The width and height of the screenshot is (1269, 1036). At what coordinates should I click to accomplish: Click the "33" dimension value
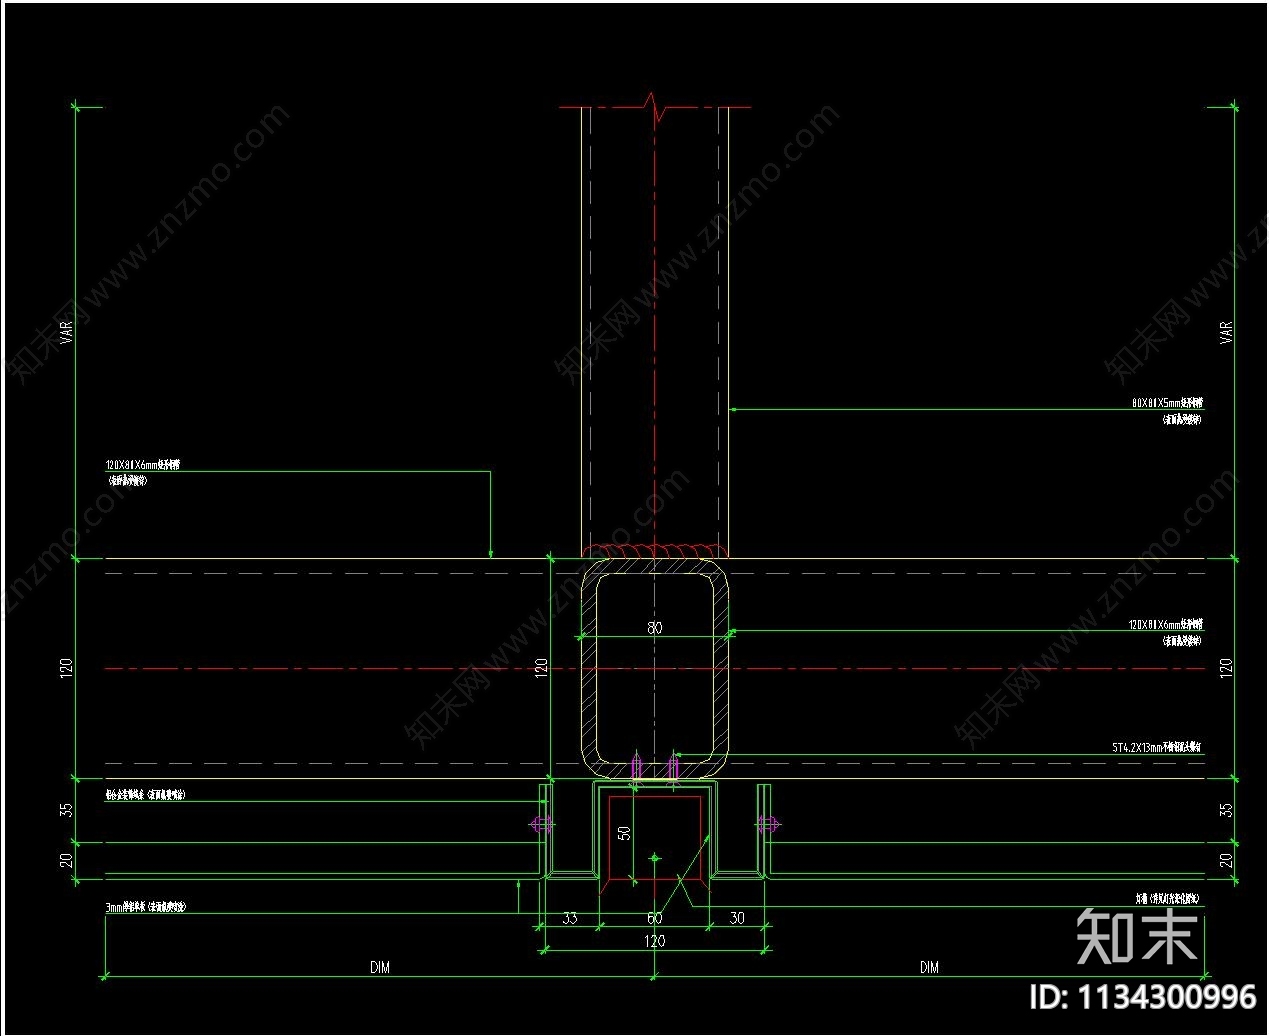570,918
